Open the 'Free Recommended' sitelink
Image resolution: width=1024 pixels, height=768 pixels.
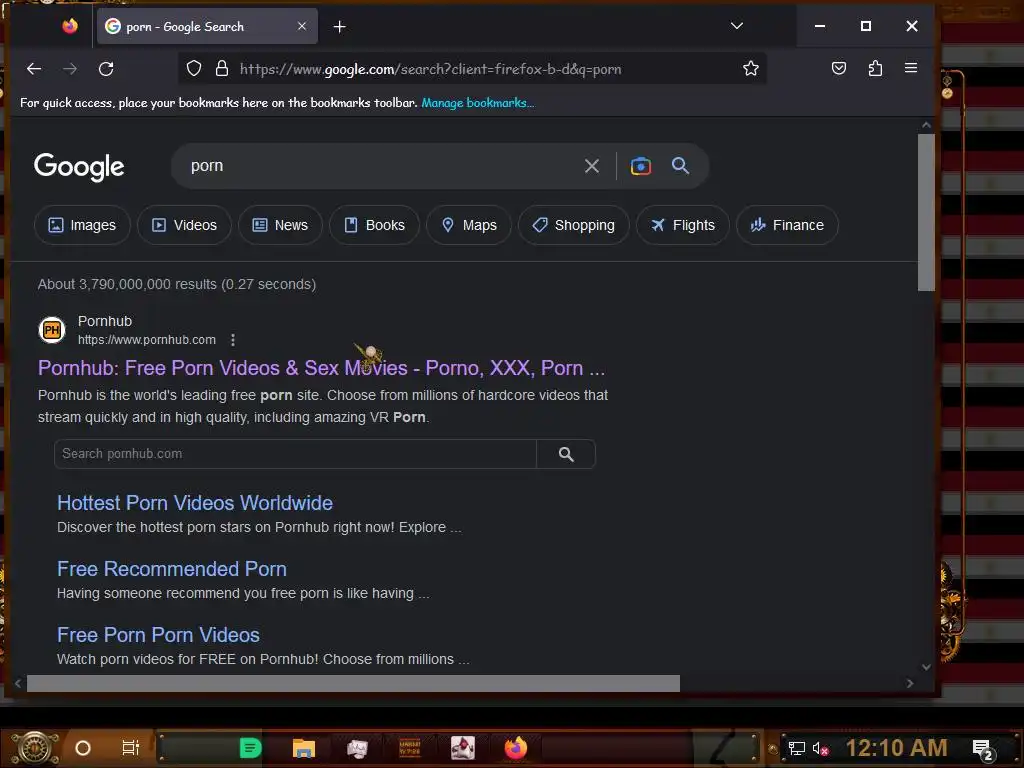172,569
